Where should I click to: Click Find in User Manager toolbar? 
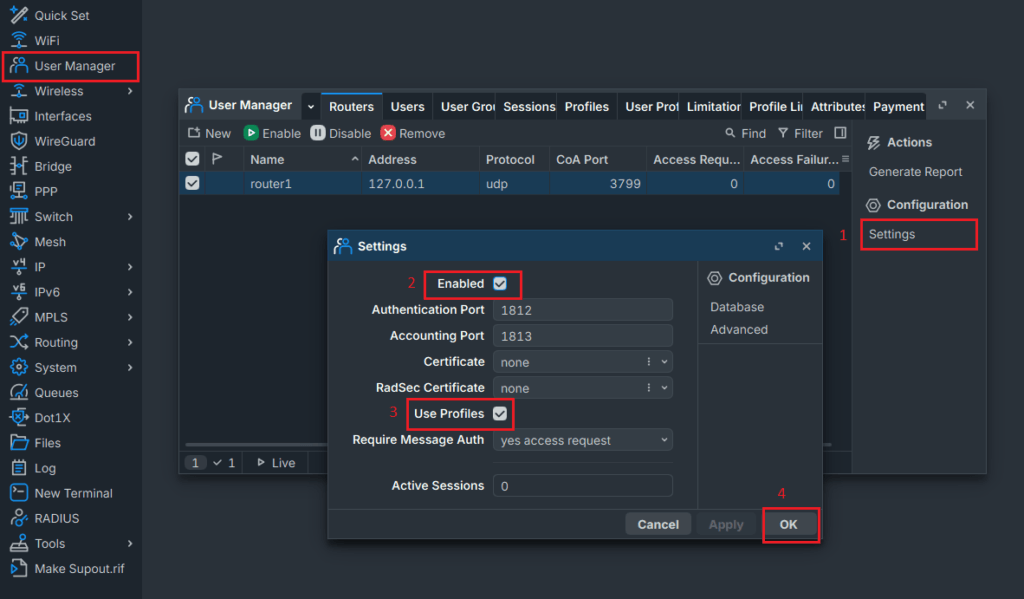point(745,133)
